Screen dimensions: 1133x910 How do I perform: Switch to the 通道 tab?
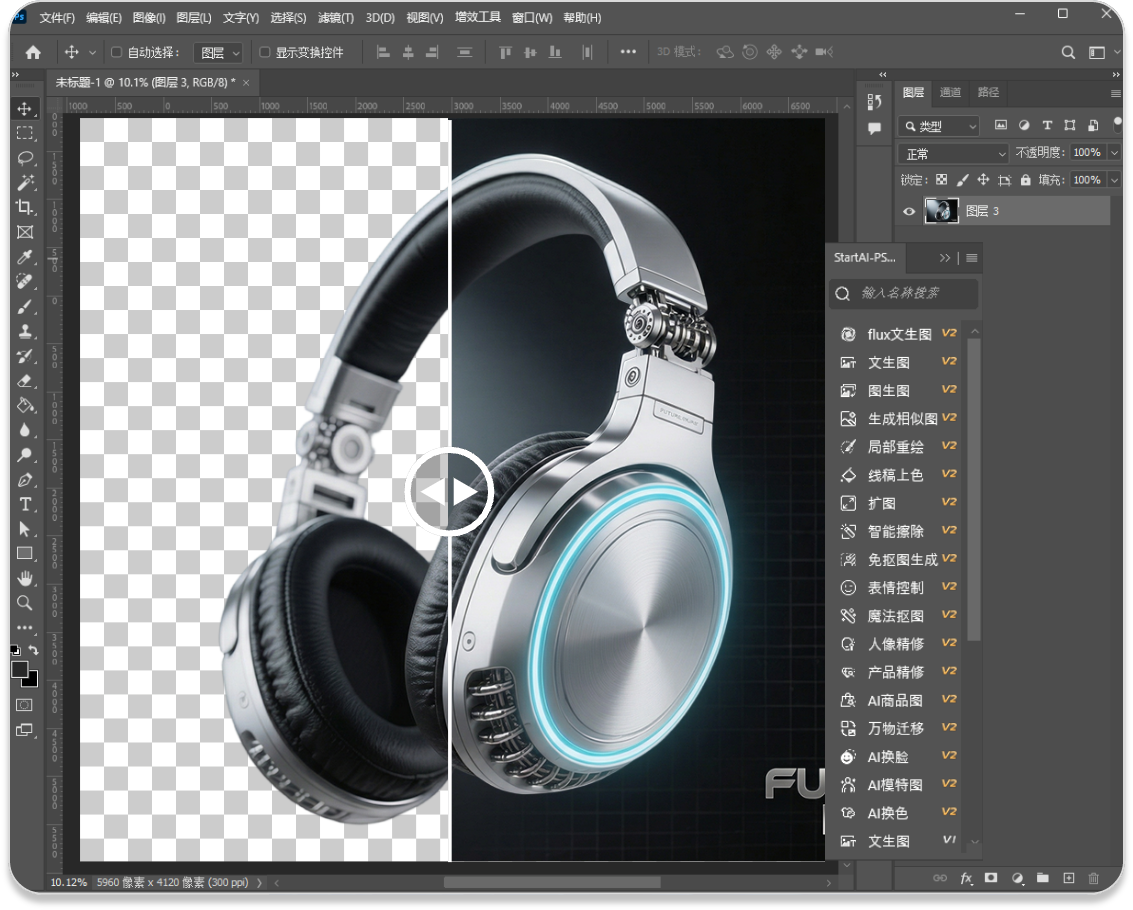950,92
